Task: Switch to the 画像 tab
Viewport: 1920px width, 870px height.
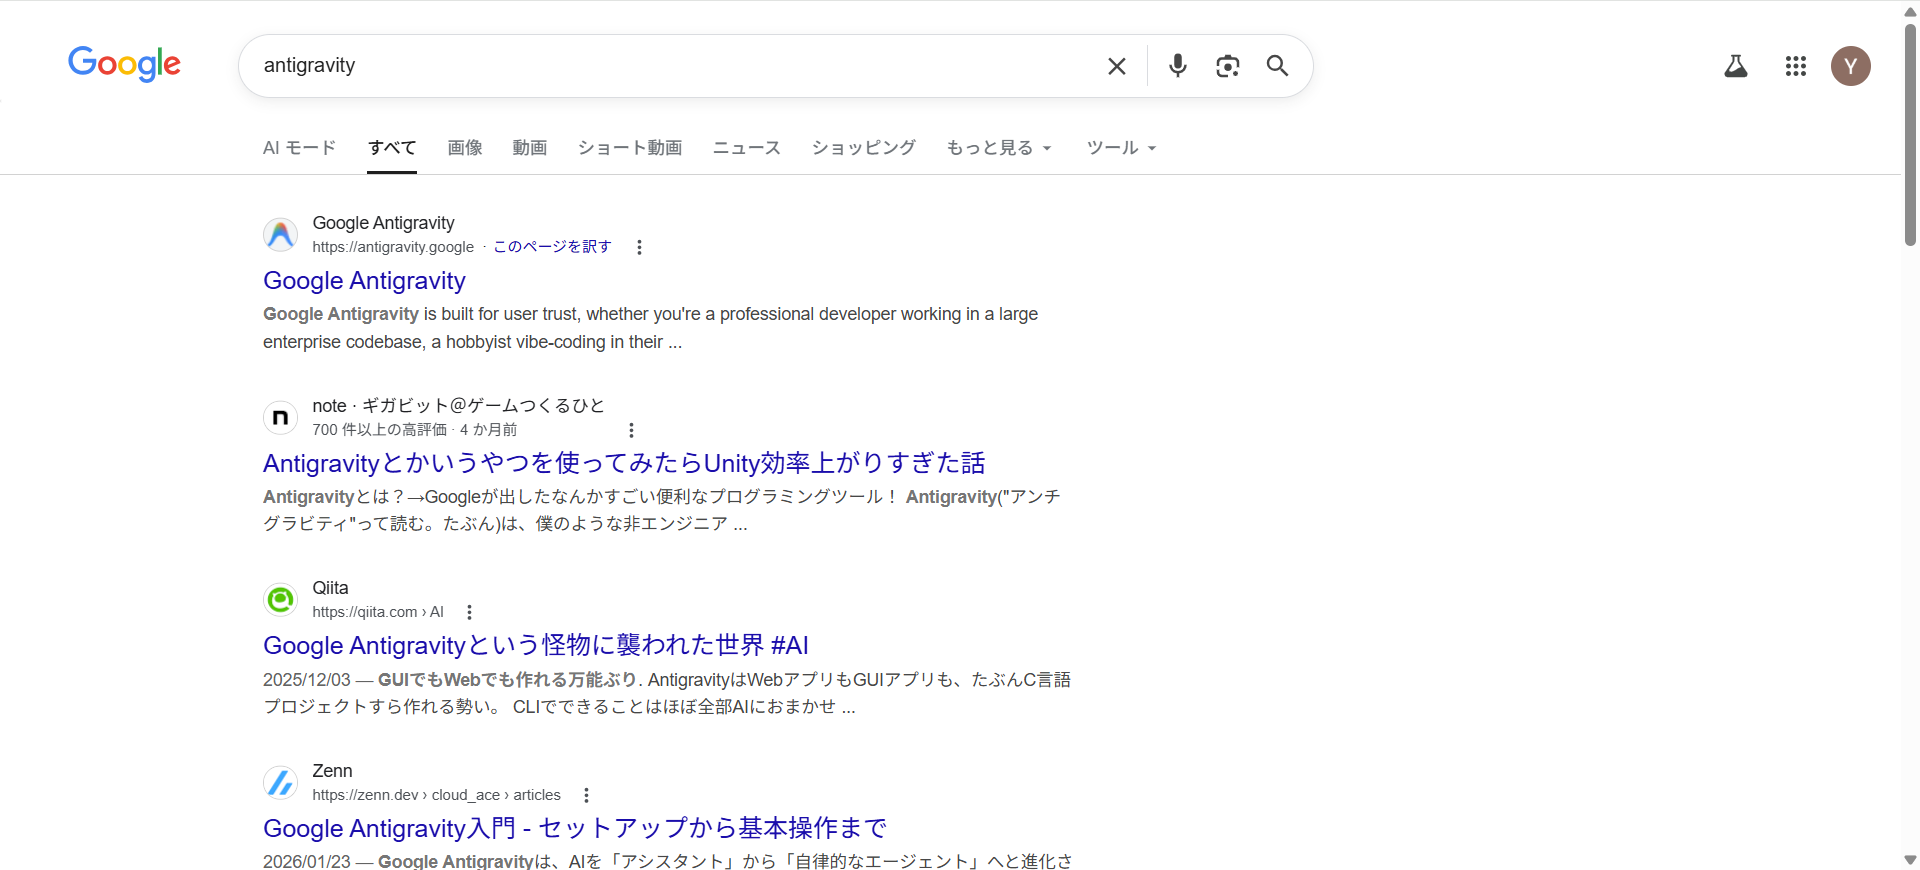Action: coord(465,148)
